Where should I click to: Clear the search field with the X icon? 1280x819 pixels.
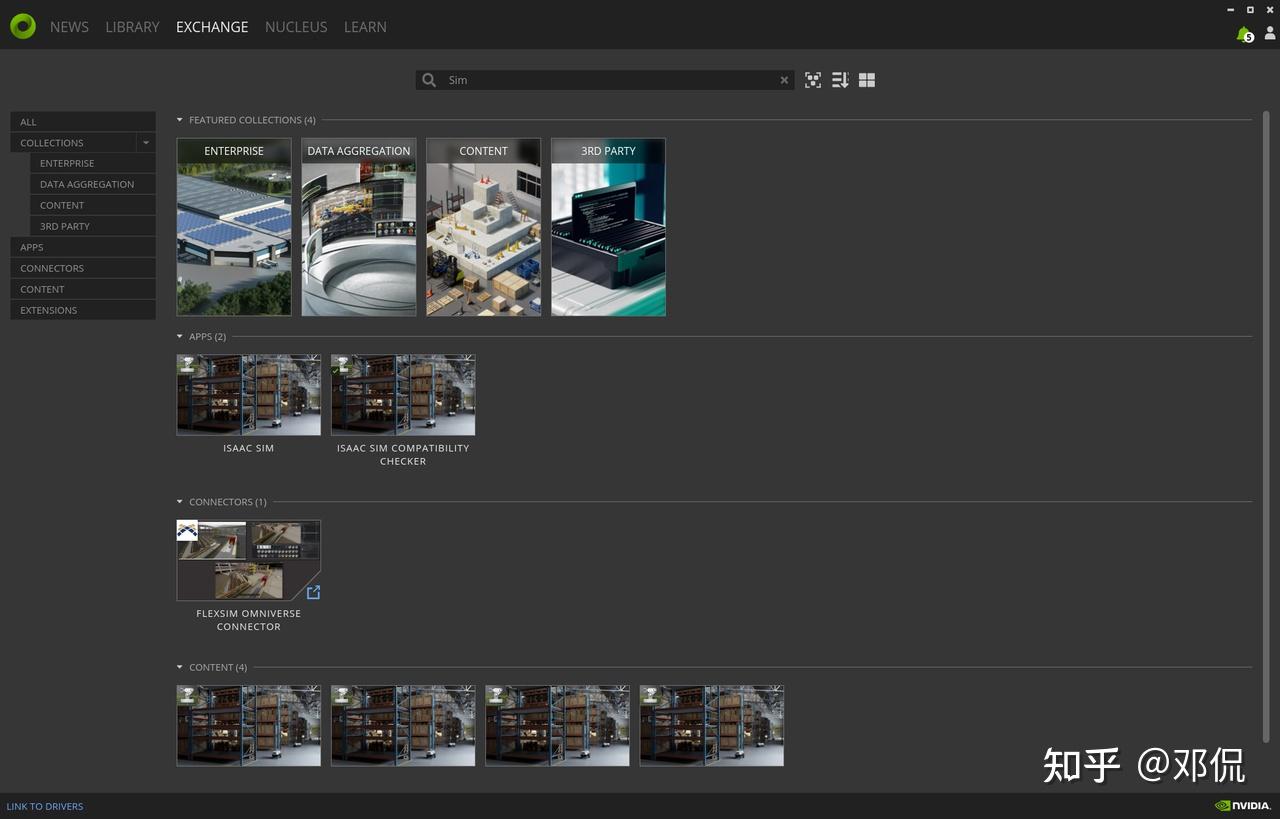click(784, 80)
